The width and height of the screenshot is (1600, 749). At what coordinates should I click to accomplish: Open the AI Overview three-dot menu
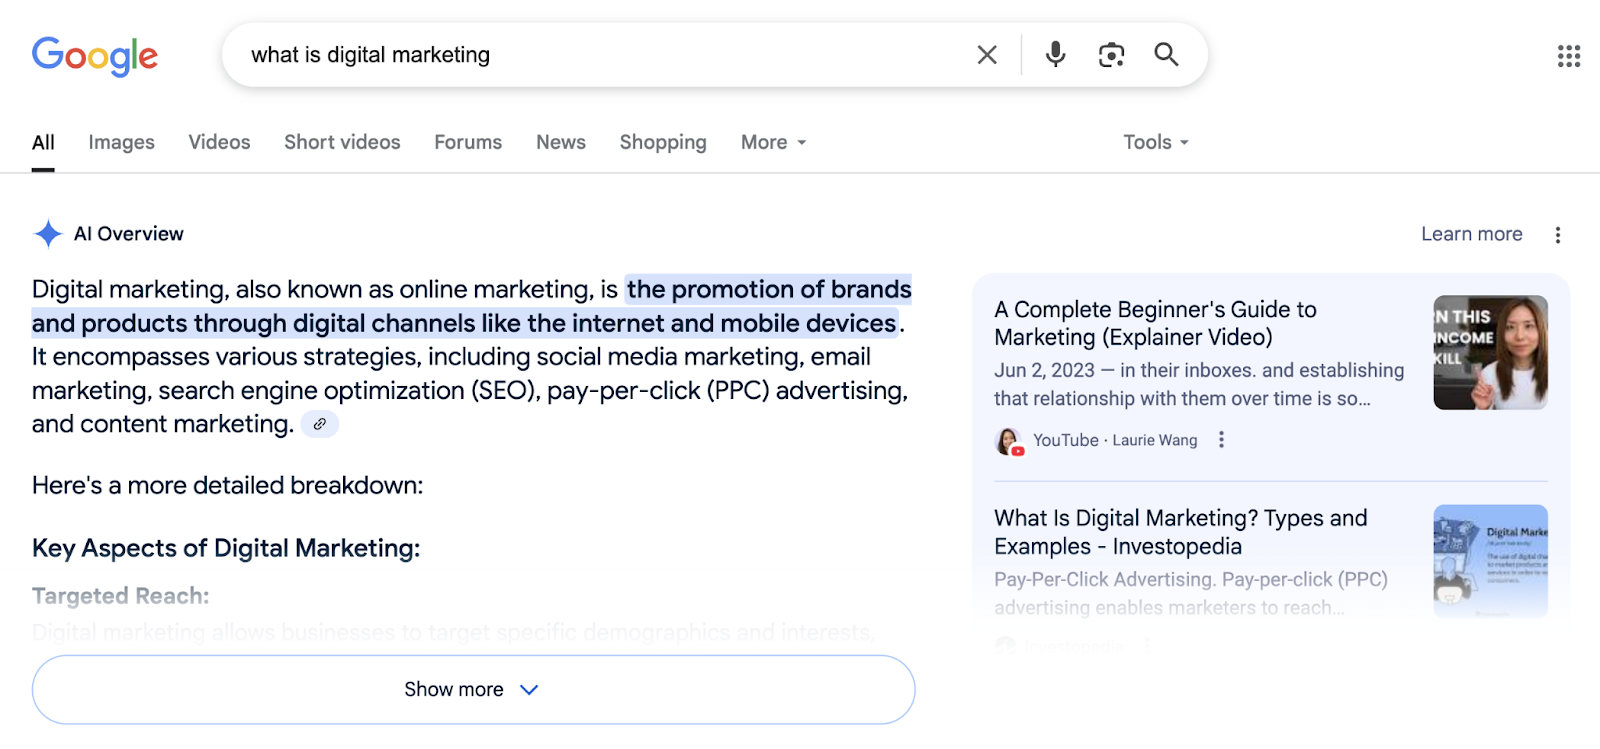1558,234
